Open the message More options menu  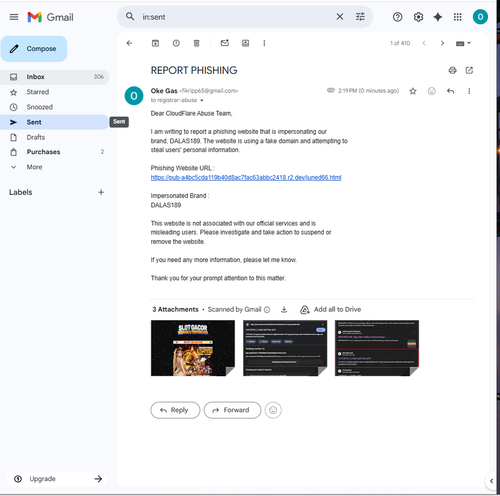click(x=469, y=91)
